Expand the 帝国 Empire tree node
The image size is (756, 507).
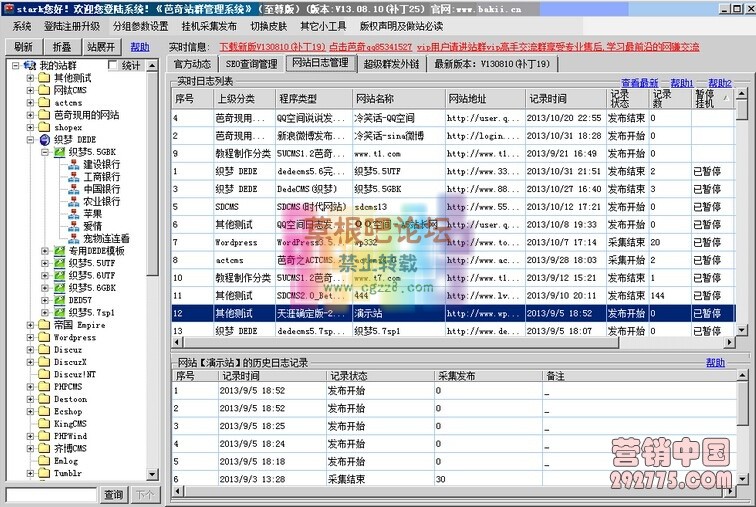[x=30, y=325]
